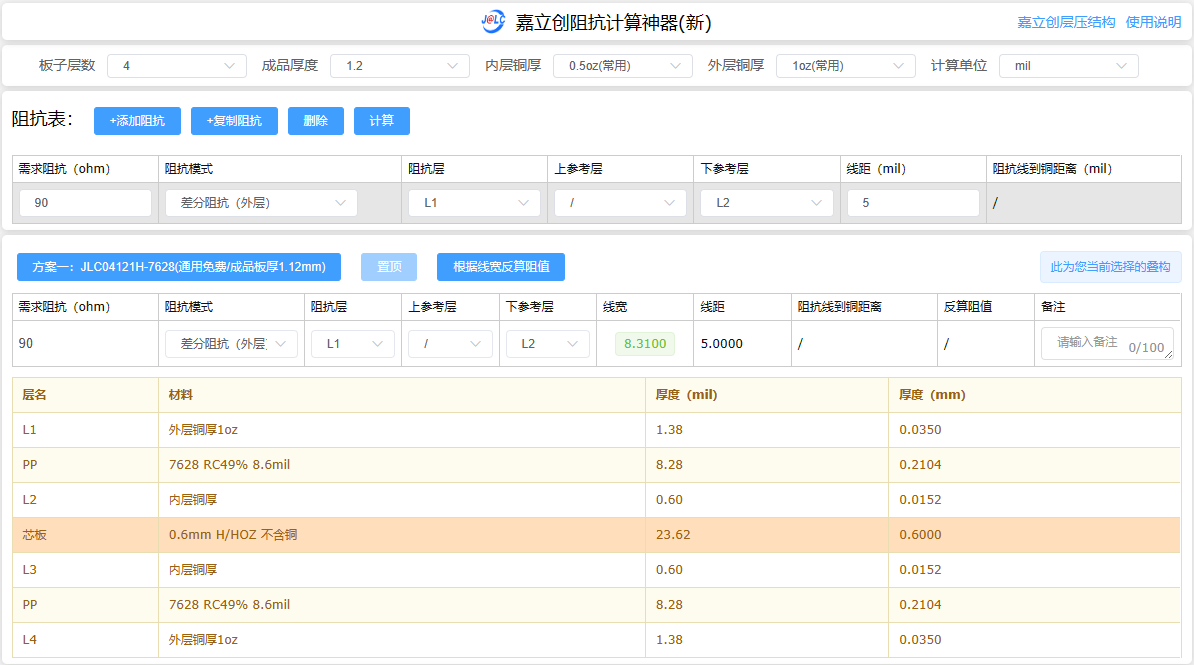
Task: Click the +添加阻抗 button
Action: click(x=137, y=121)
